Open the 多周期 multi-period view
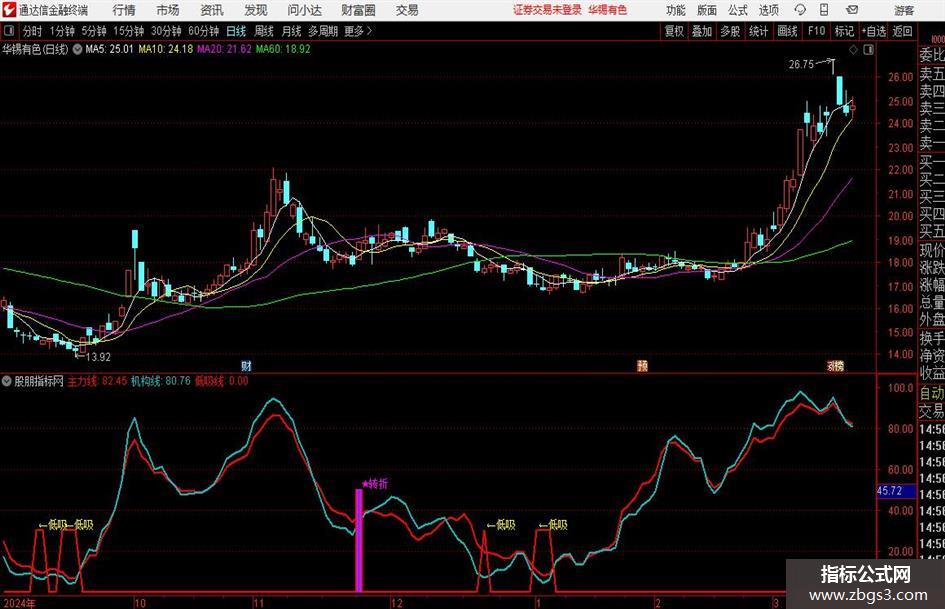This screenshot has width=945, height=609. click(323, 31)
